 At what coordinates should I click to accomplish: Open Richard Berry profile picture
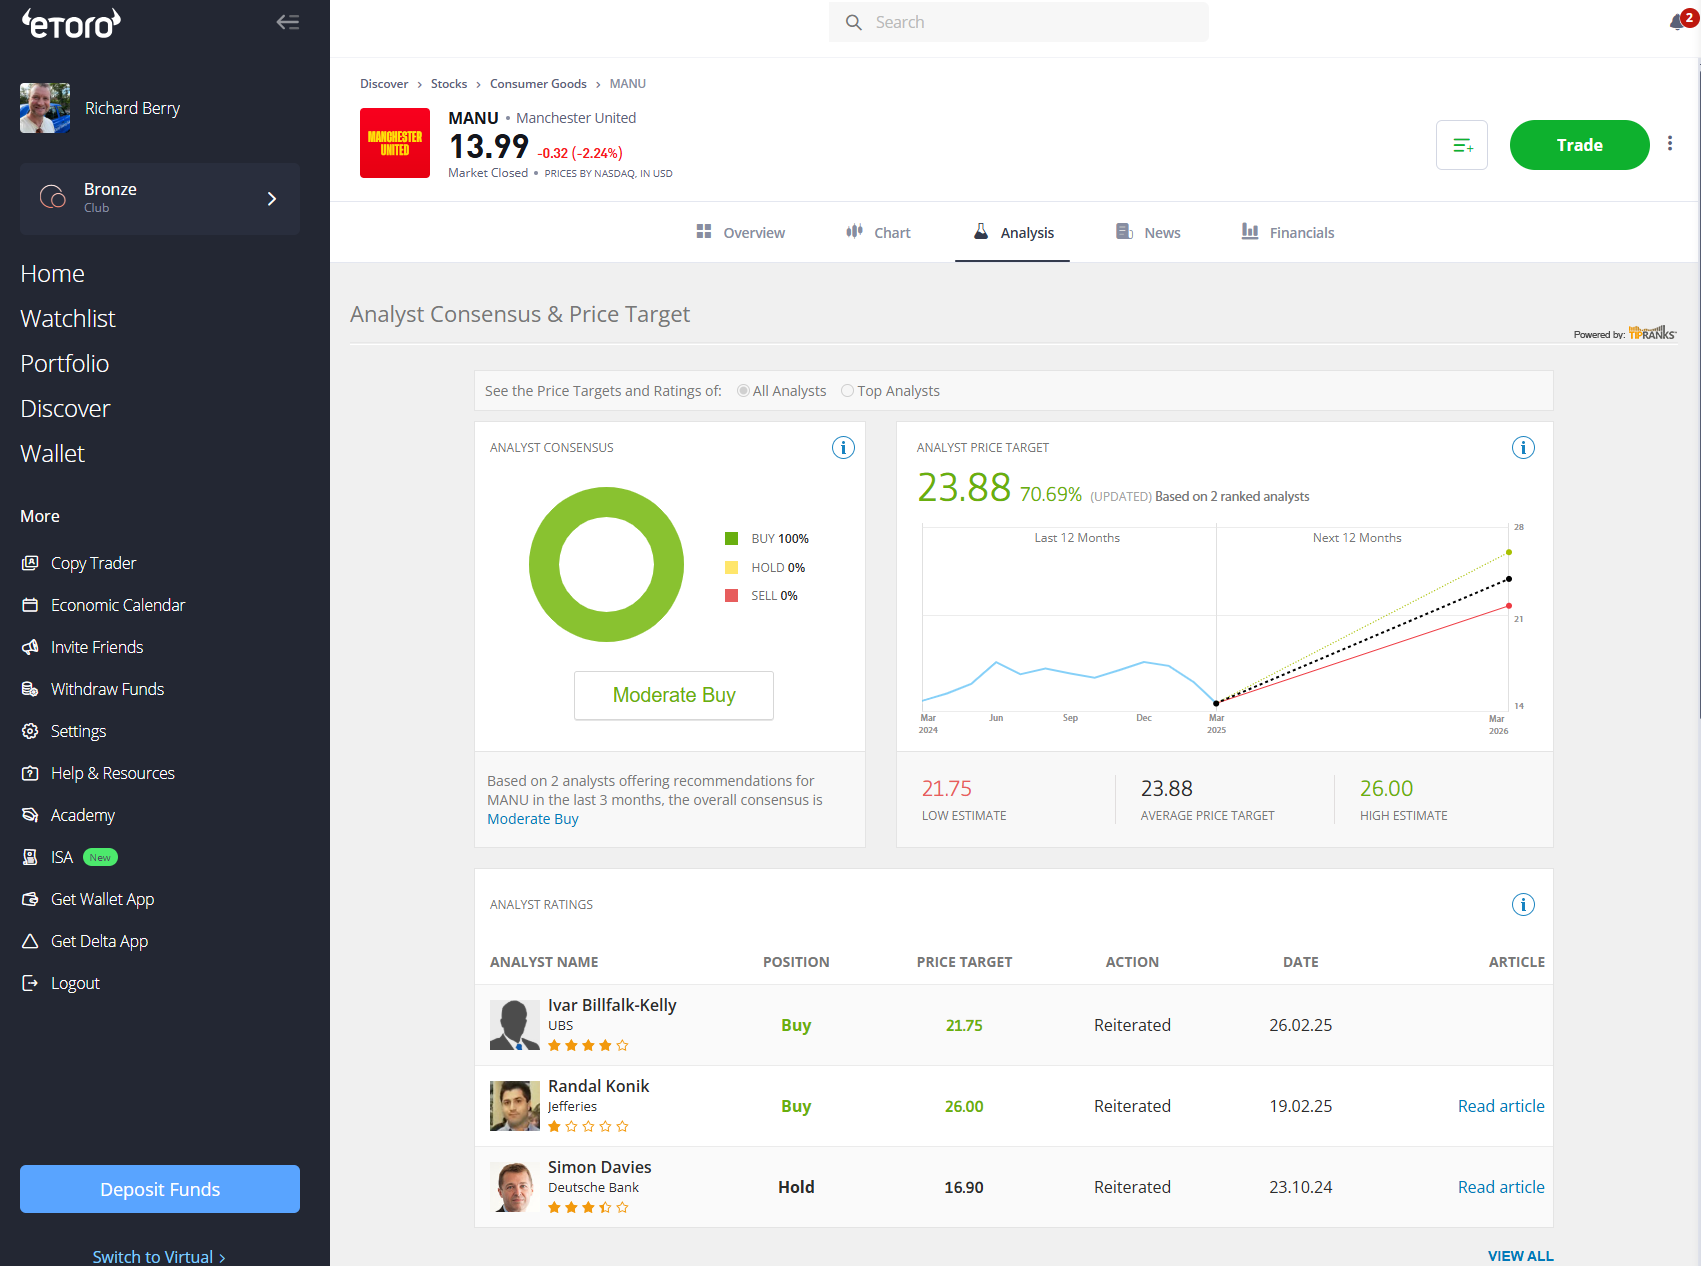coord(45,108)
